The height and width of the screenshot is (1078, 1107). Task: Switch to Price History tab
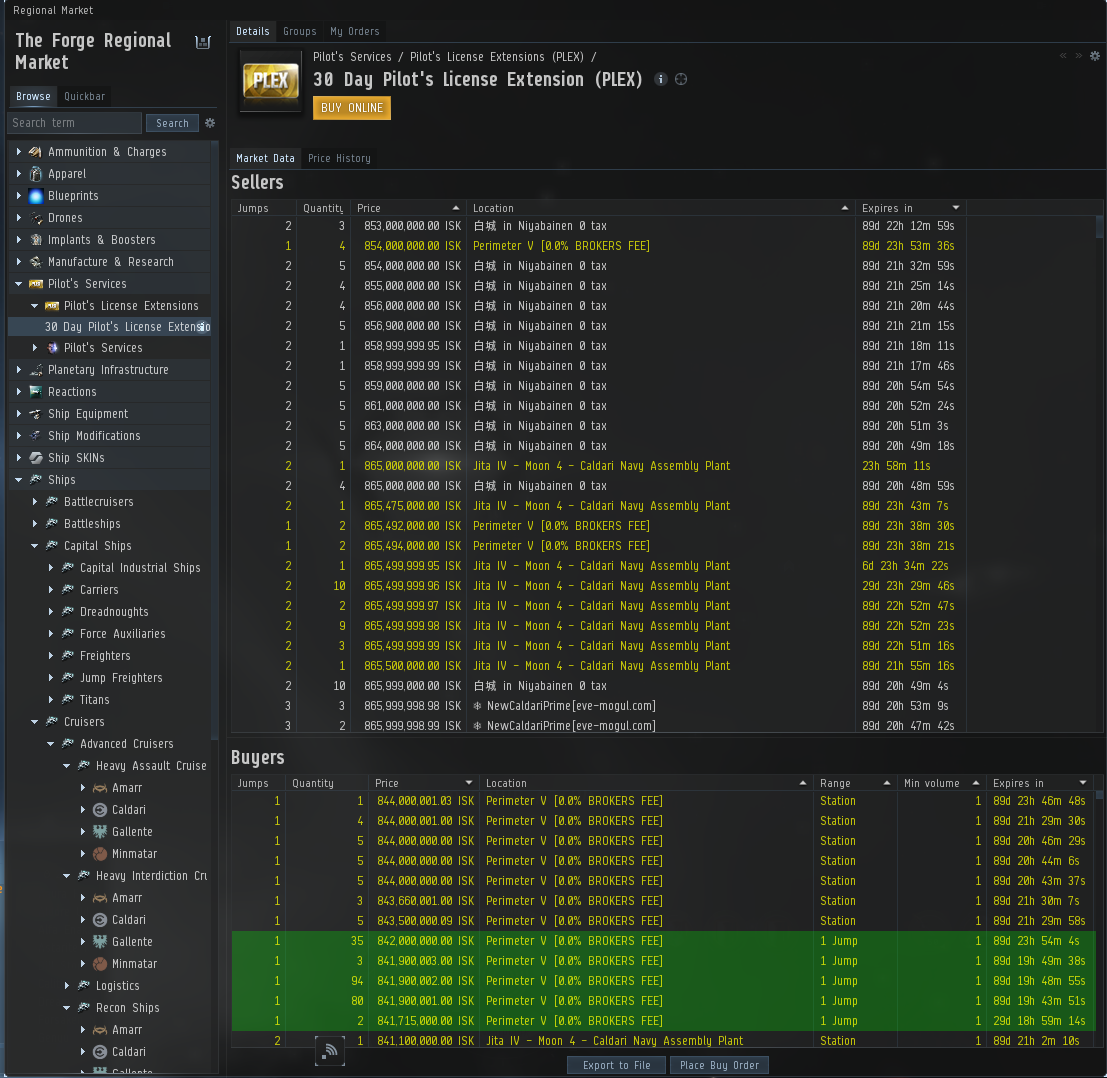click(339, 158)
